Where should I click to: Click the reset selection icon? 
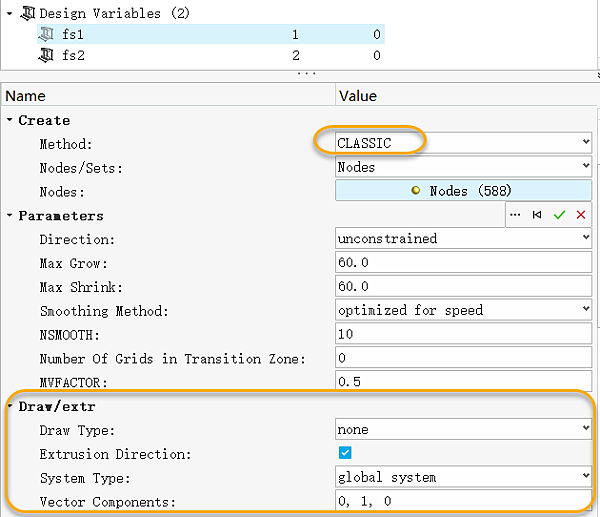[x=537, y=215]
